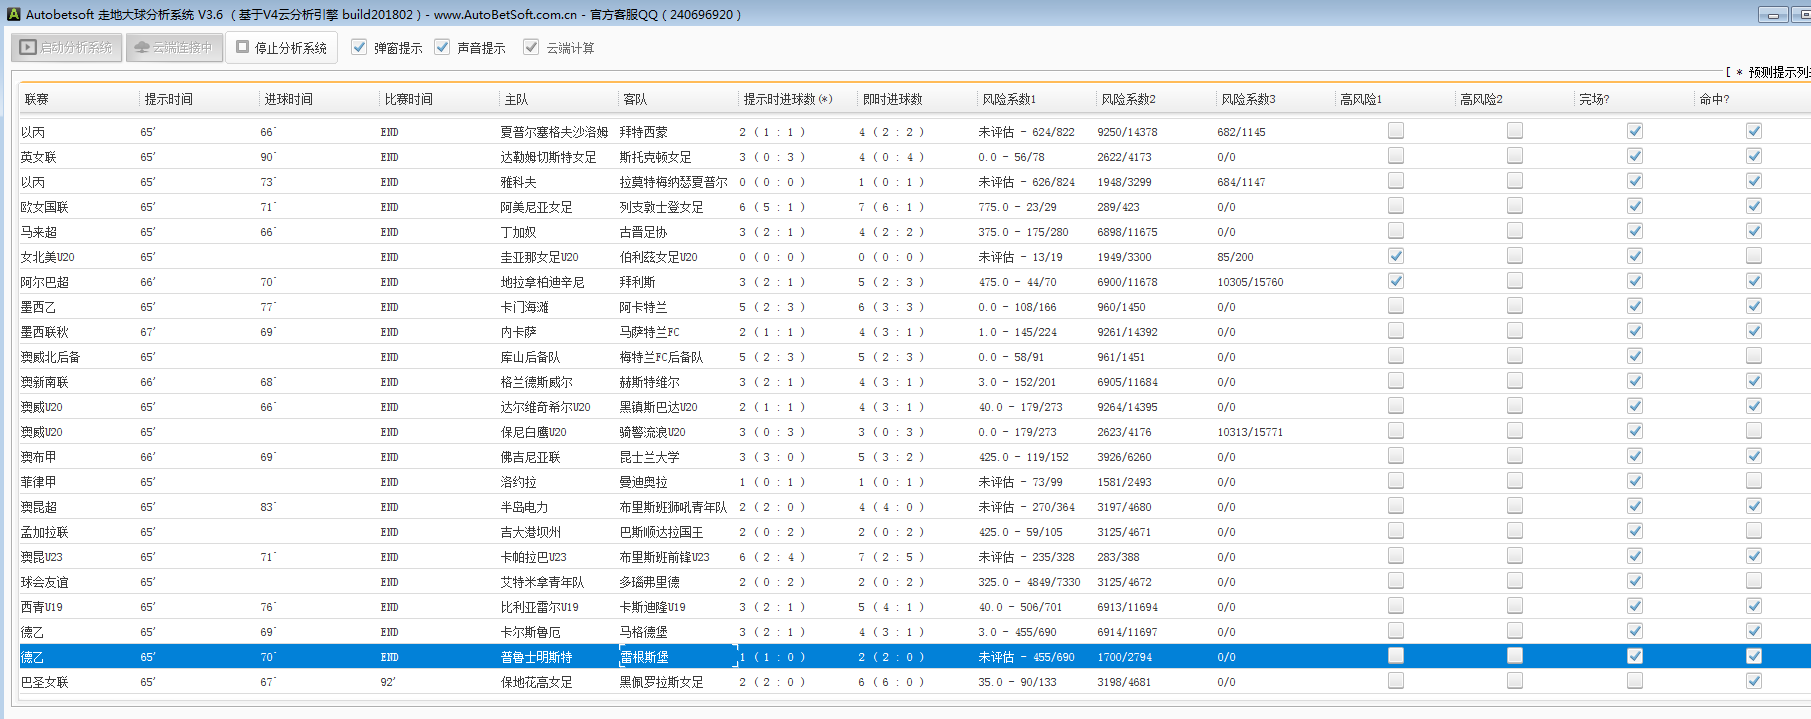Minimize the Autobetsoft window
1811x719 pixels.
(1773, 15)
